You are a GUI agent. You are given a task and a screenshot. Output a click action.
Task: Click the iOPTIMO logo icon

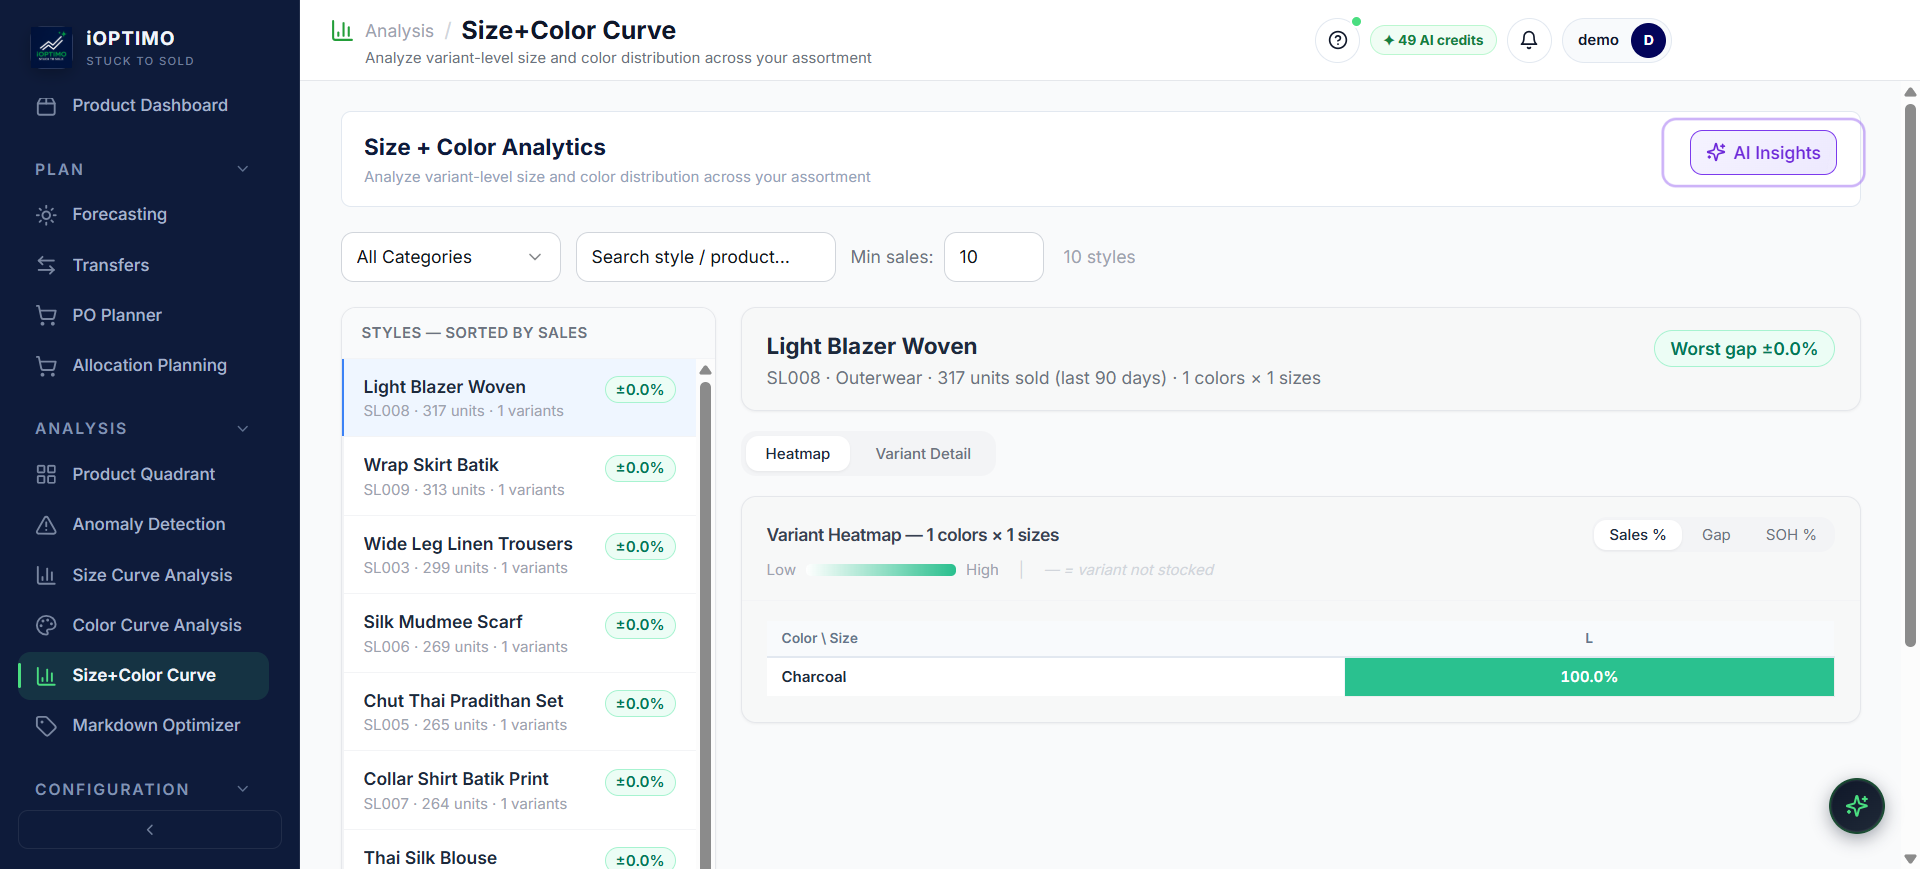click(51, 47)
